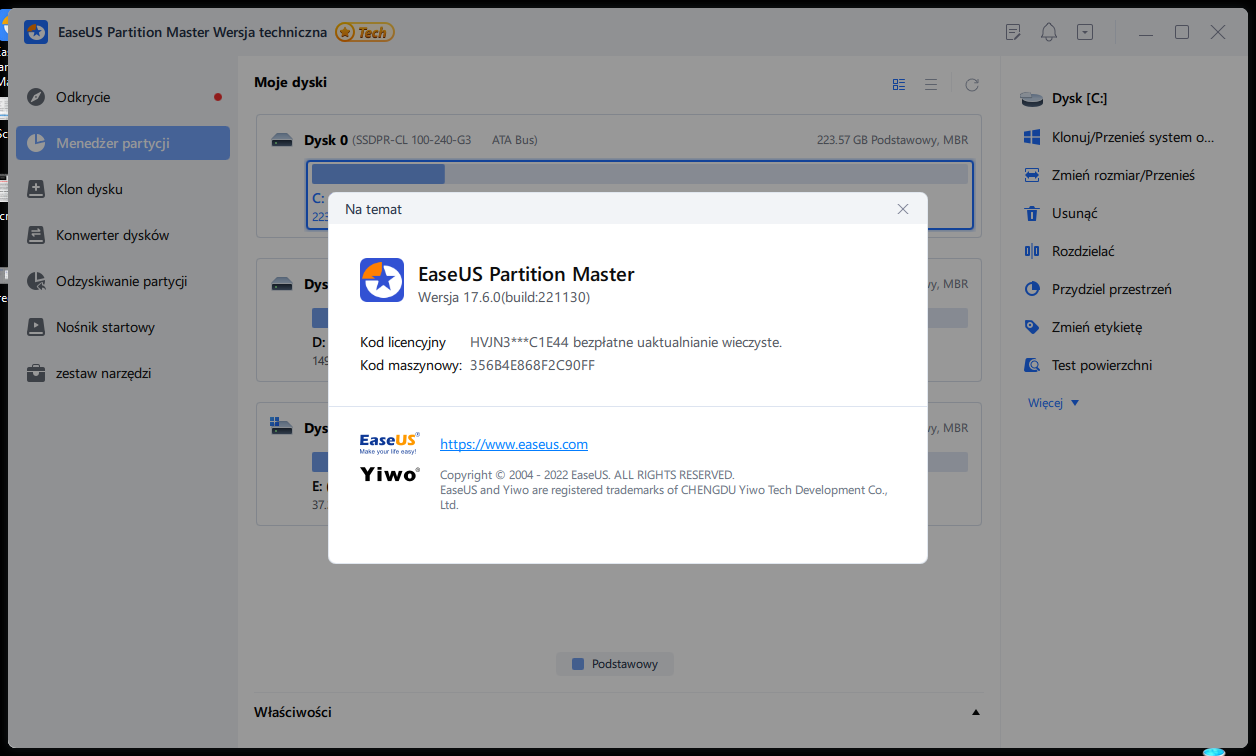Expand the Więcej dropdown
The width and height of the screenshot is (1256, 756).
coord(1053,403)
